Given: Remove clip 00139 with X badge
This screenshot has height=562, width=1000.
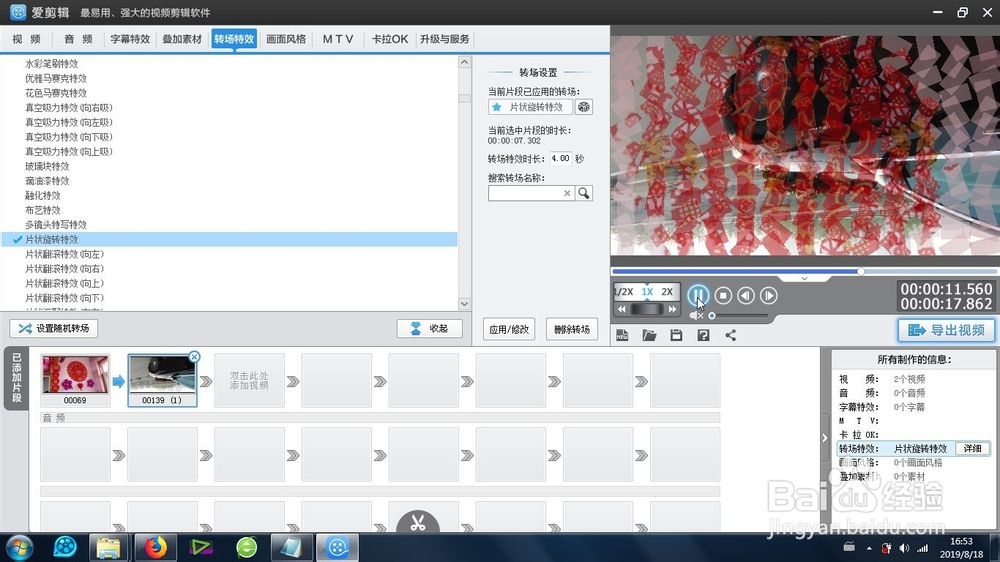Looking at the screenshot, I should tap(195, 357).
